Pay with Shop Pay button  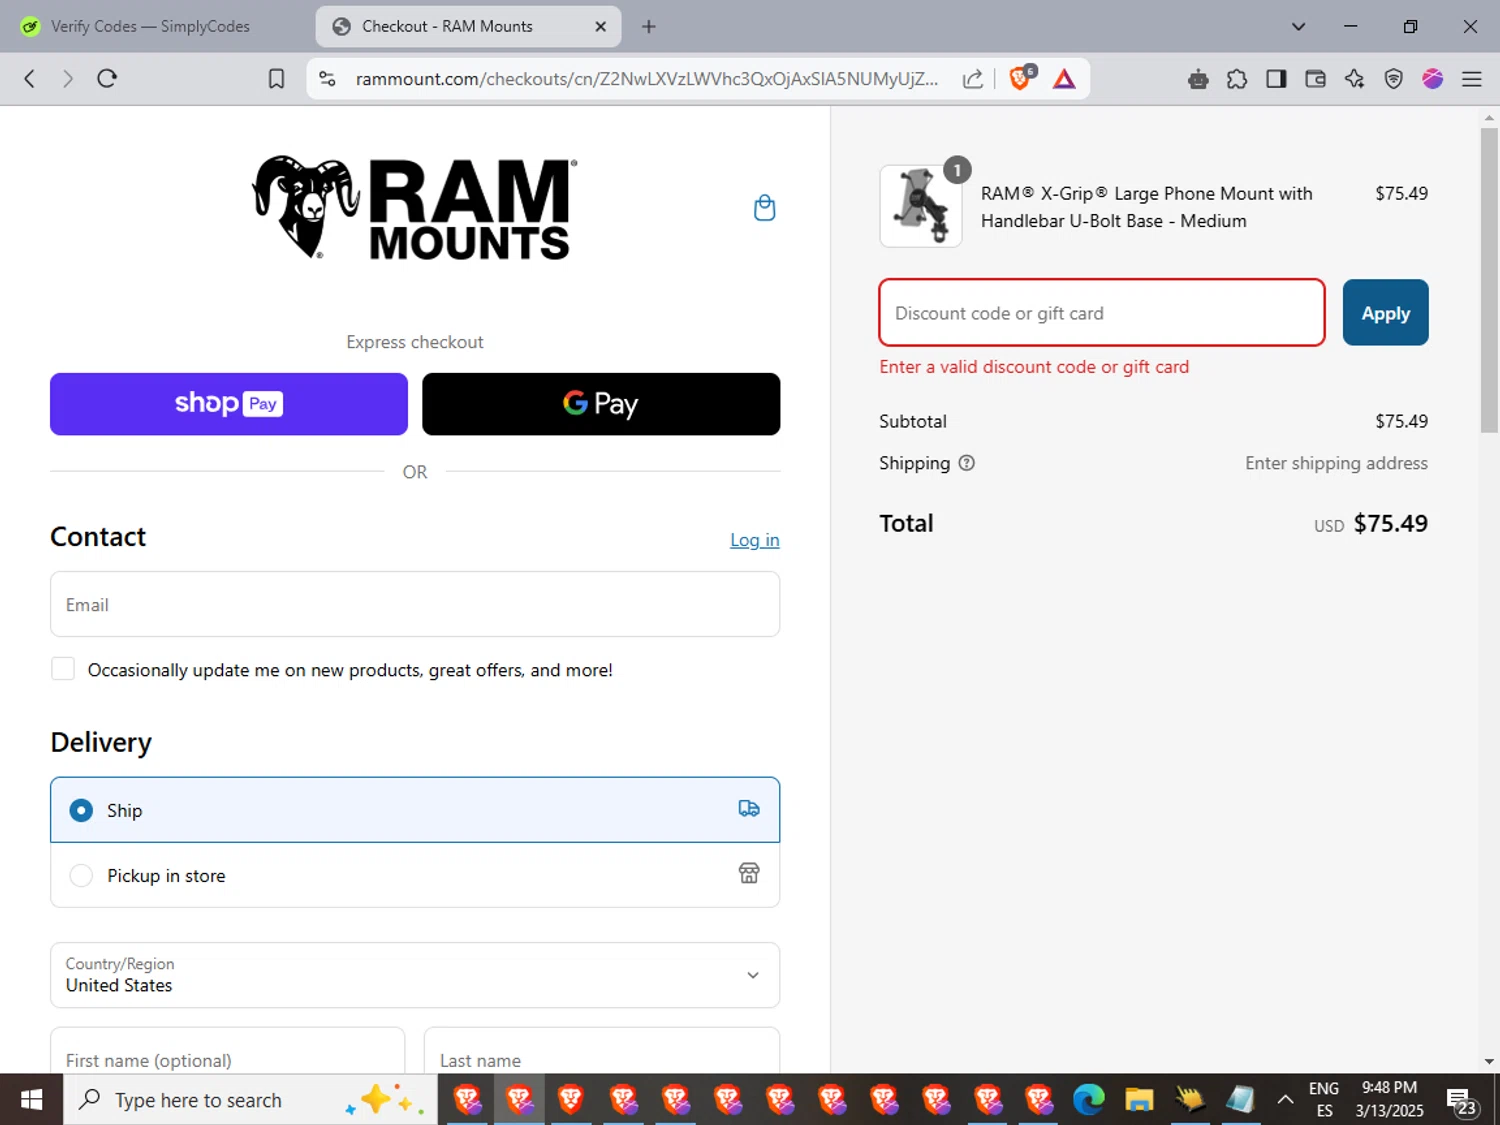[x=229, y=404]
